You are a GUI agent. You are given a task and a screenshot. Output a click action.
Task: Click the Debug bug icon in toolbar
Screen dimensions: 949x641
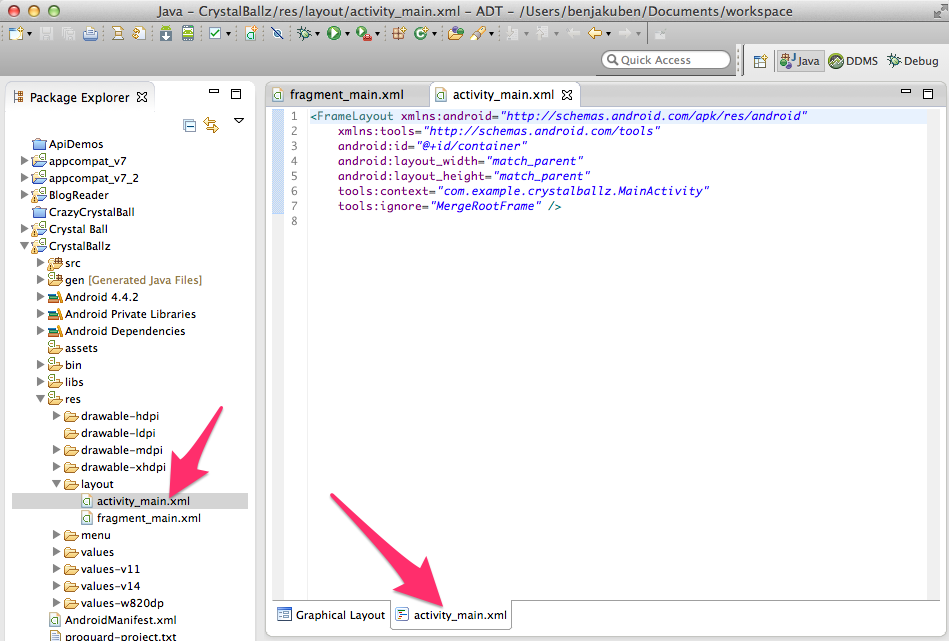pos(304,33)
